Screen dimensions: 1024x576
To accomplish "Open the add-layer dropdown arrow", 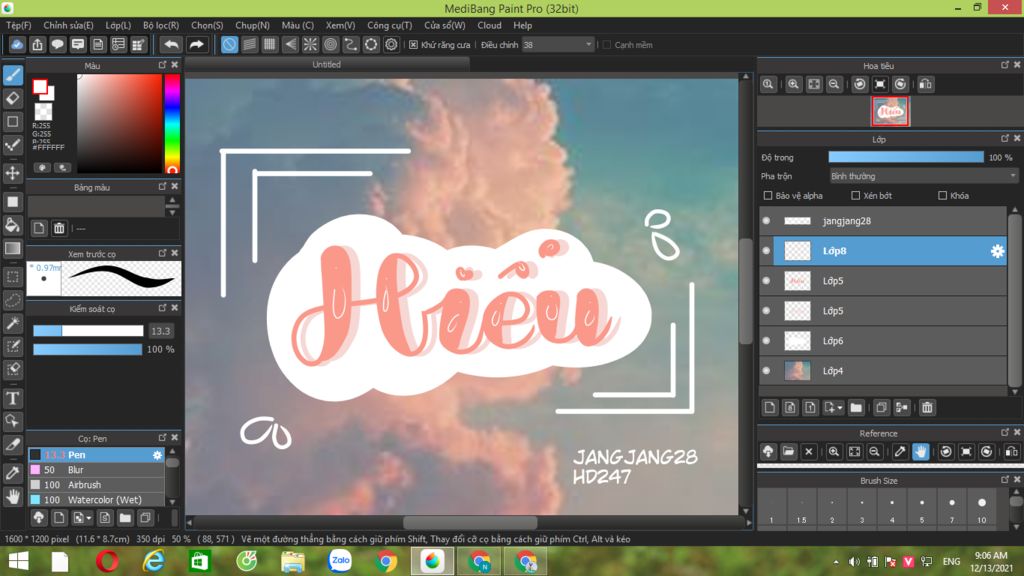I will click(839, 408).
